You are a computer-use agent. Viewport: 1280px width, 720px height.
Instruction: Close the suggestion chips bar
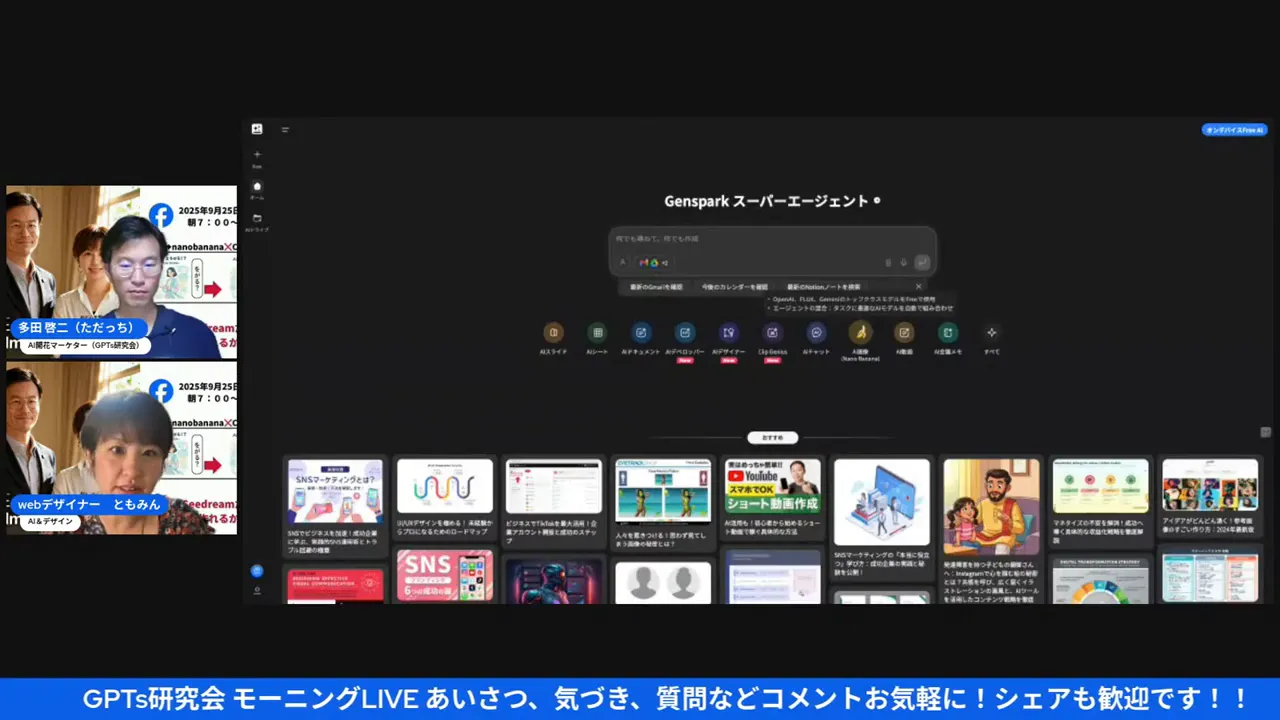pyautogui.click(x=919, y=287)
